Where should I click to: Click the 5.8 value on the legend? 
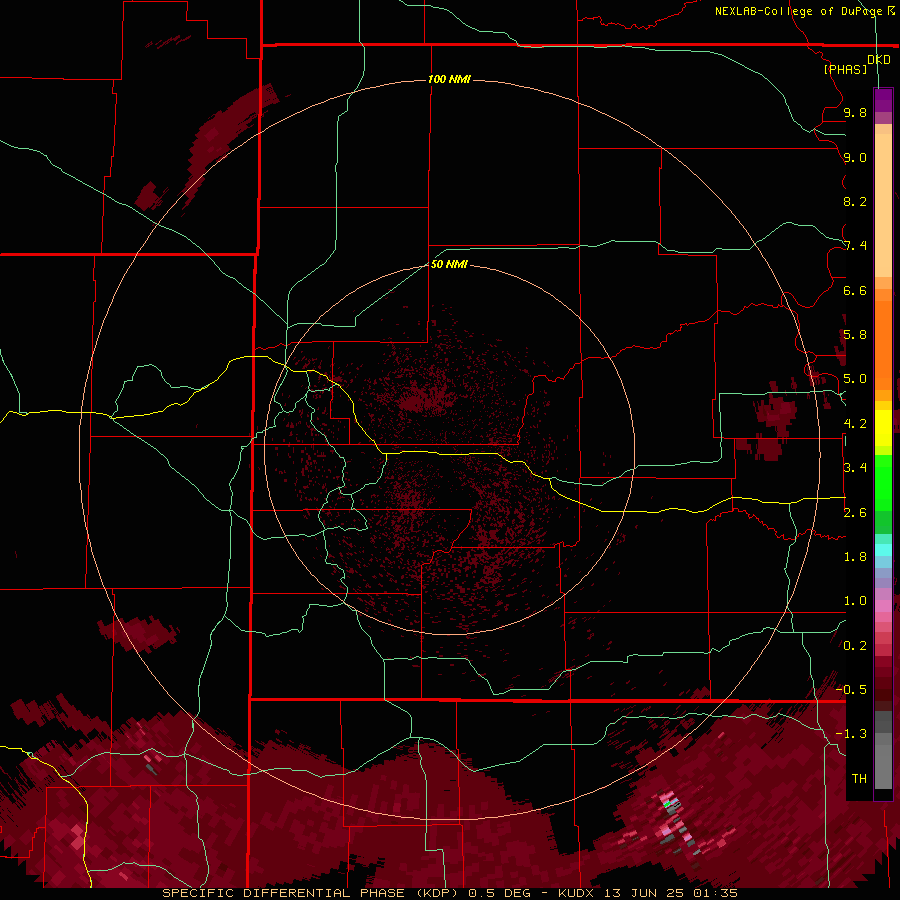pos(855,335)
